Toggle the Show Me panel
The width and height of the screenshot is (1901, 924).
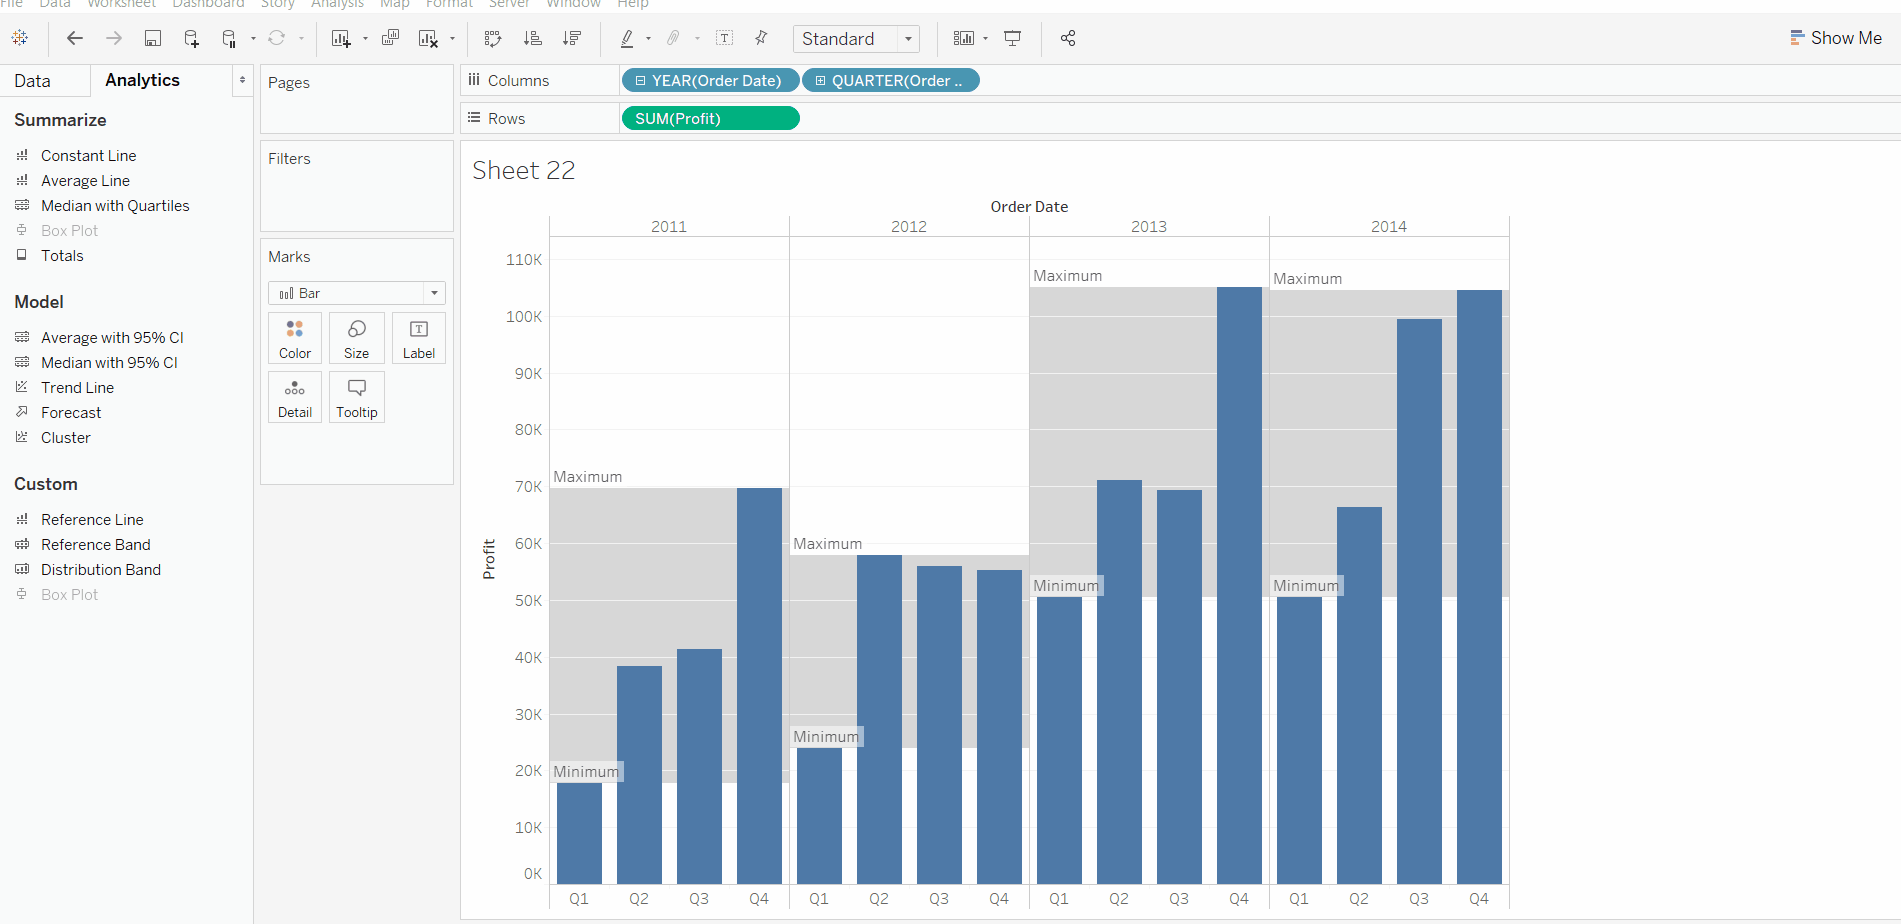[x=1835, y=38]
